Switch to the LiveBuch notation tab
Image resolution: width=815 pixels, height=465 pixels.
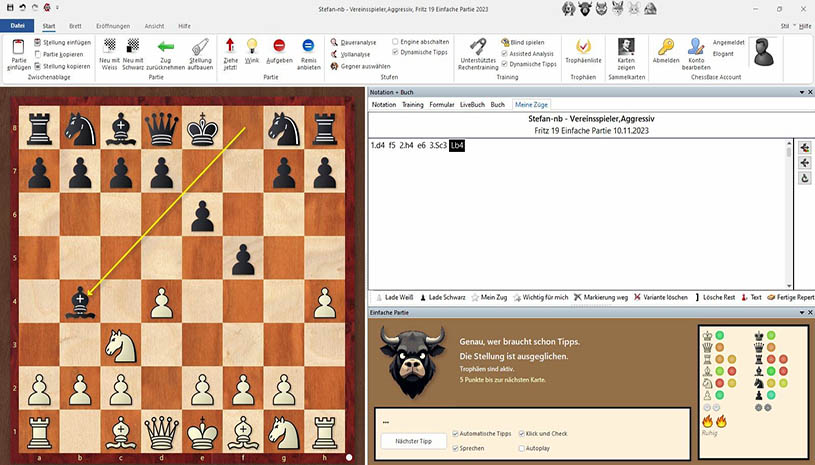pos(472,104)
